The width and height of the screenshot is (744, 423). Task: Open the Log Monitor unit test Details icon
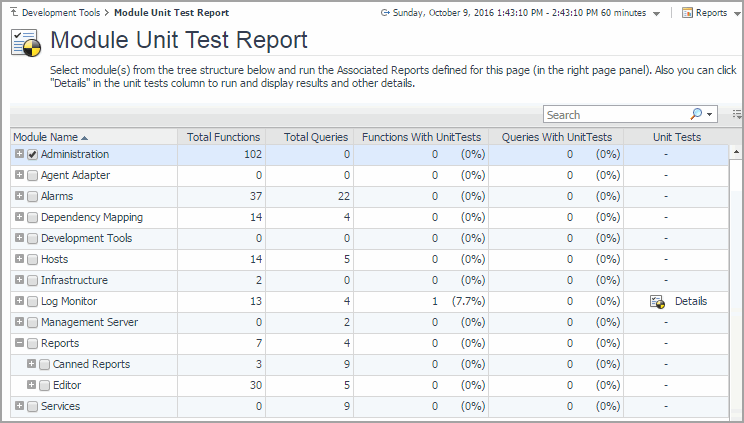[x=657, y=301]
